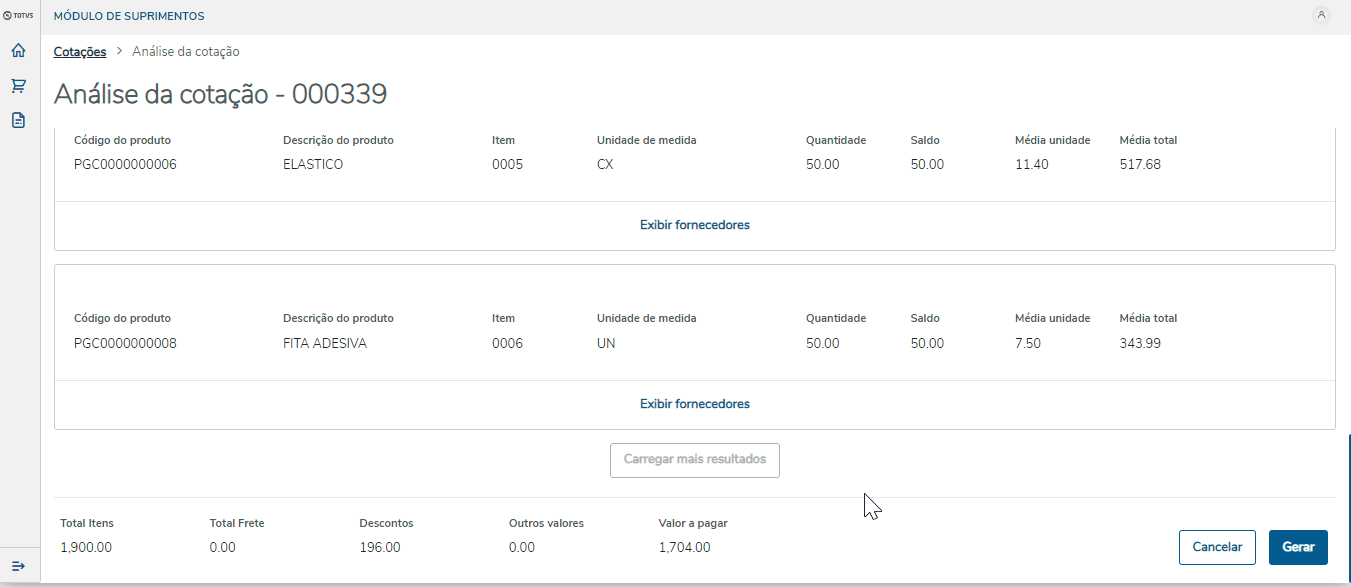Click the 'Análise da cotação - 000339' heading

click(220, 94)
